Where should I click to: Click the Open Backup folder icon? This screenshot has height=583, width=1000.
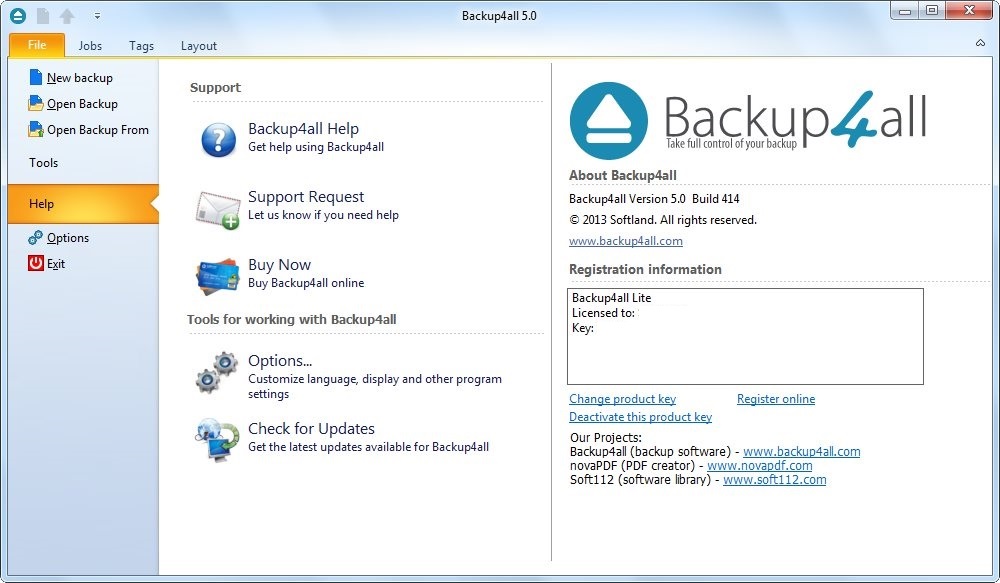[36, 103]
